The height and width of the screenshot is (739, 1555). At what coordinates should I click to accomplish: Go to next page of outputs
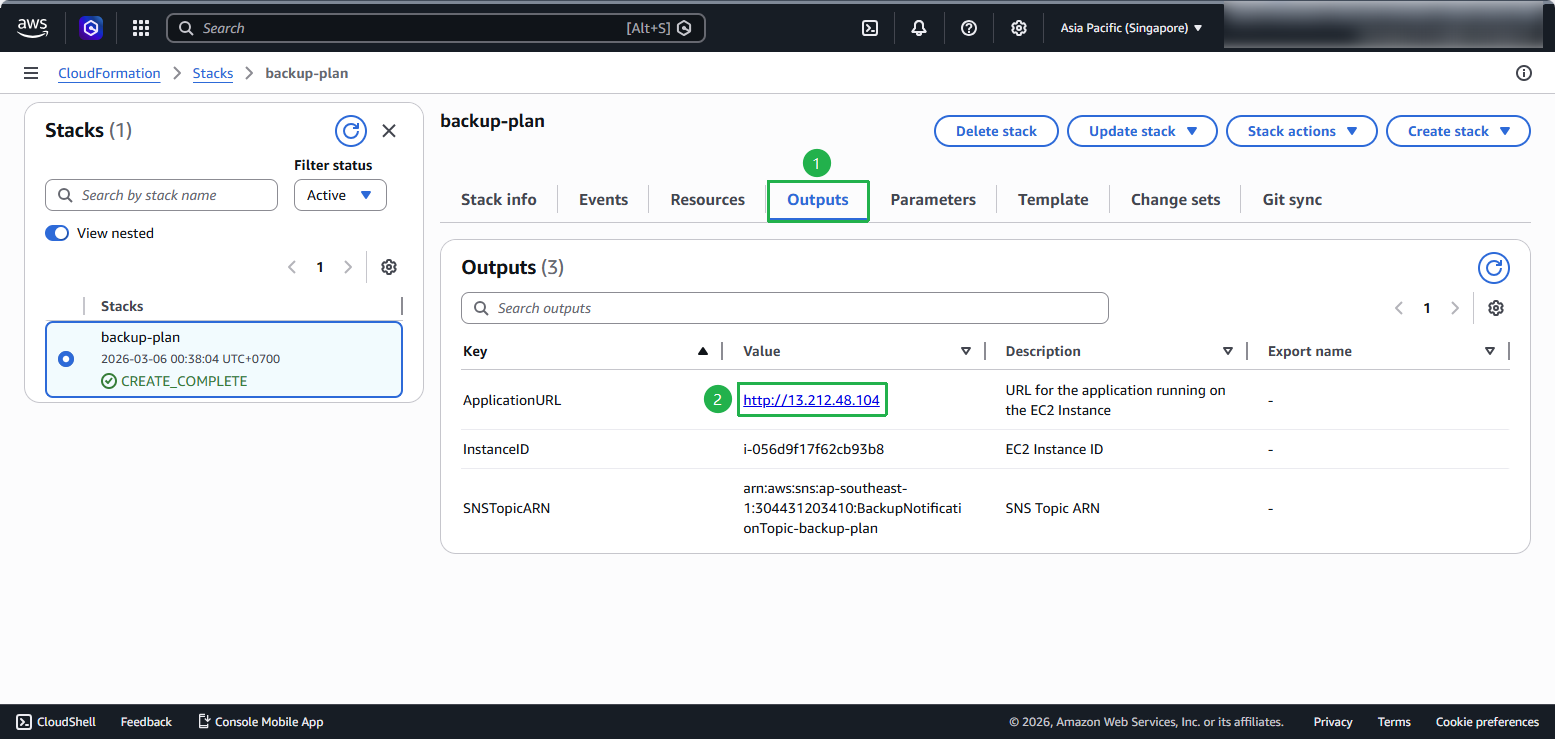tap(1455, 308)
